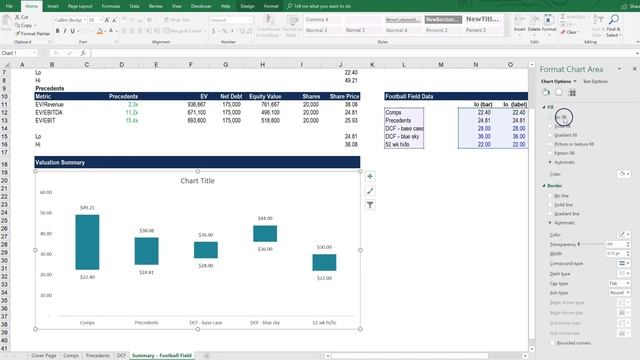The image size is (640, 360).
Task: Increase font size with the larger A icon
Action: coord(107,20)
